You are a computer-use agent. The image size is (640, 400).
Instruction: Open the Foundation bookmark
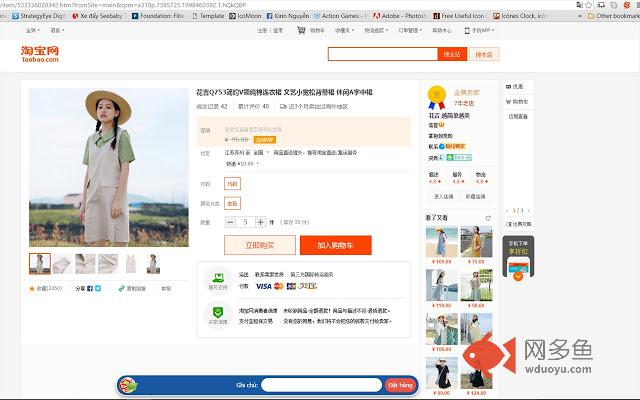click(158, 16)
